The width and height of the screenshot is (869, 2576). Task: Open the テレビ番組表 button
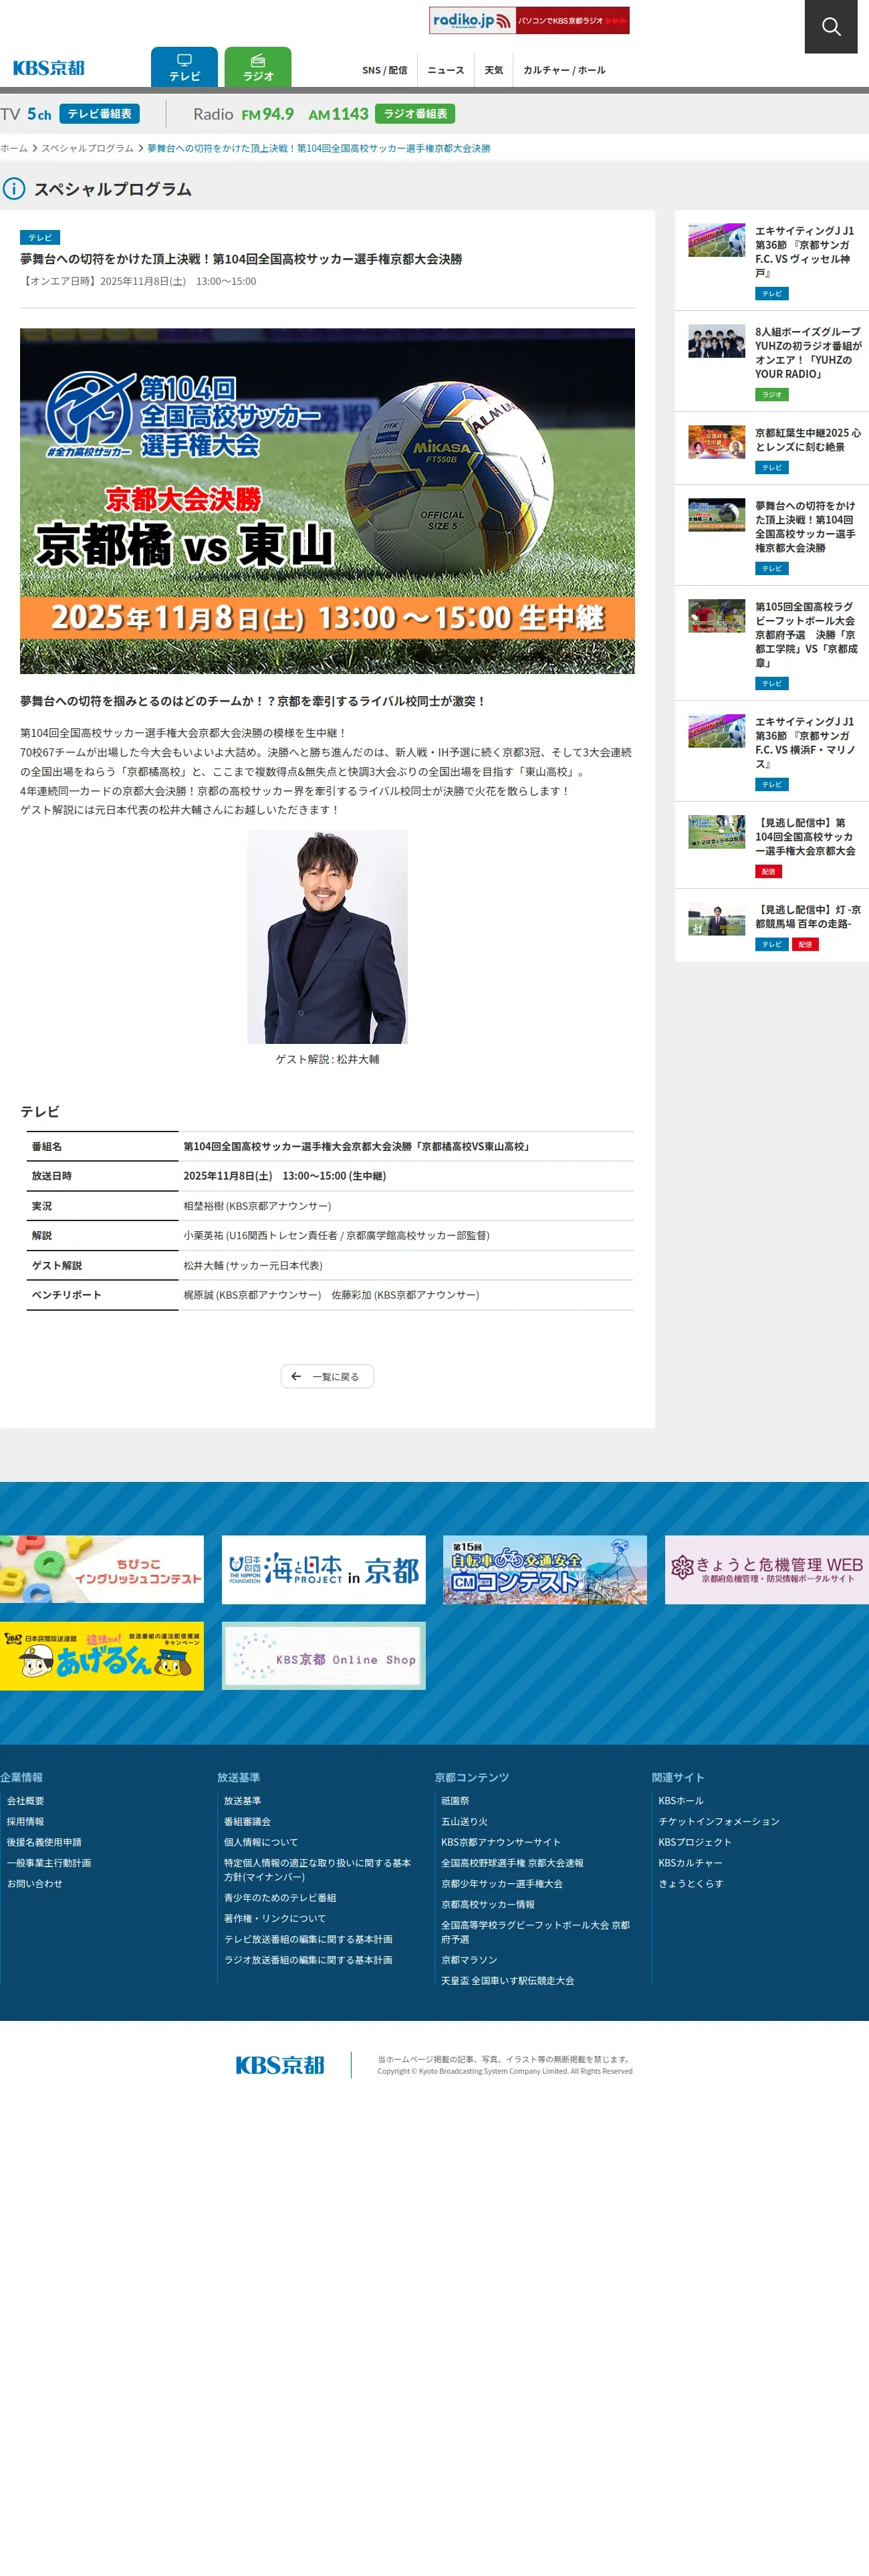(99, 114)
